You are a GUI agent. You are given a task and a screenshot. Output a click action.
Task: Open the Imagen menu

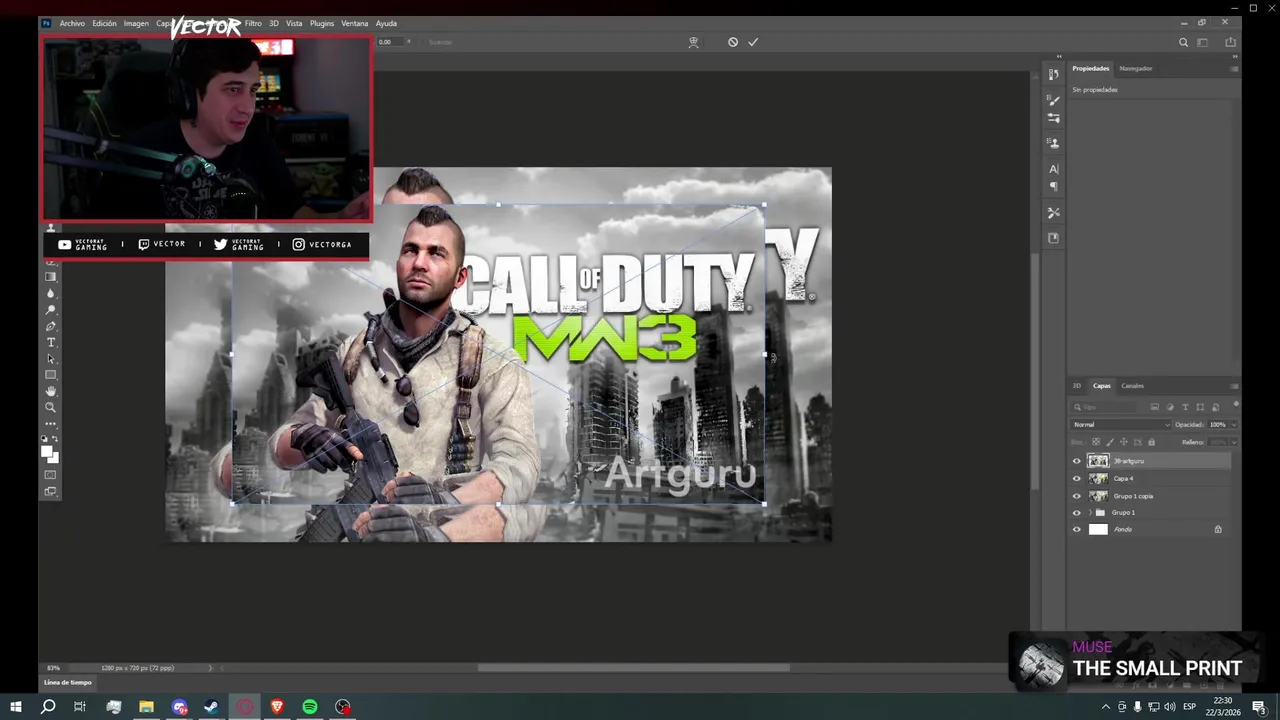point(136,23)
